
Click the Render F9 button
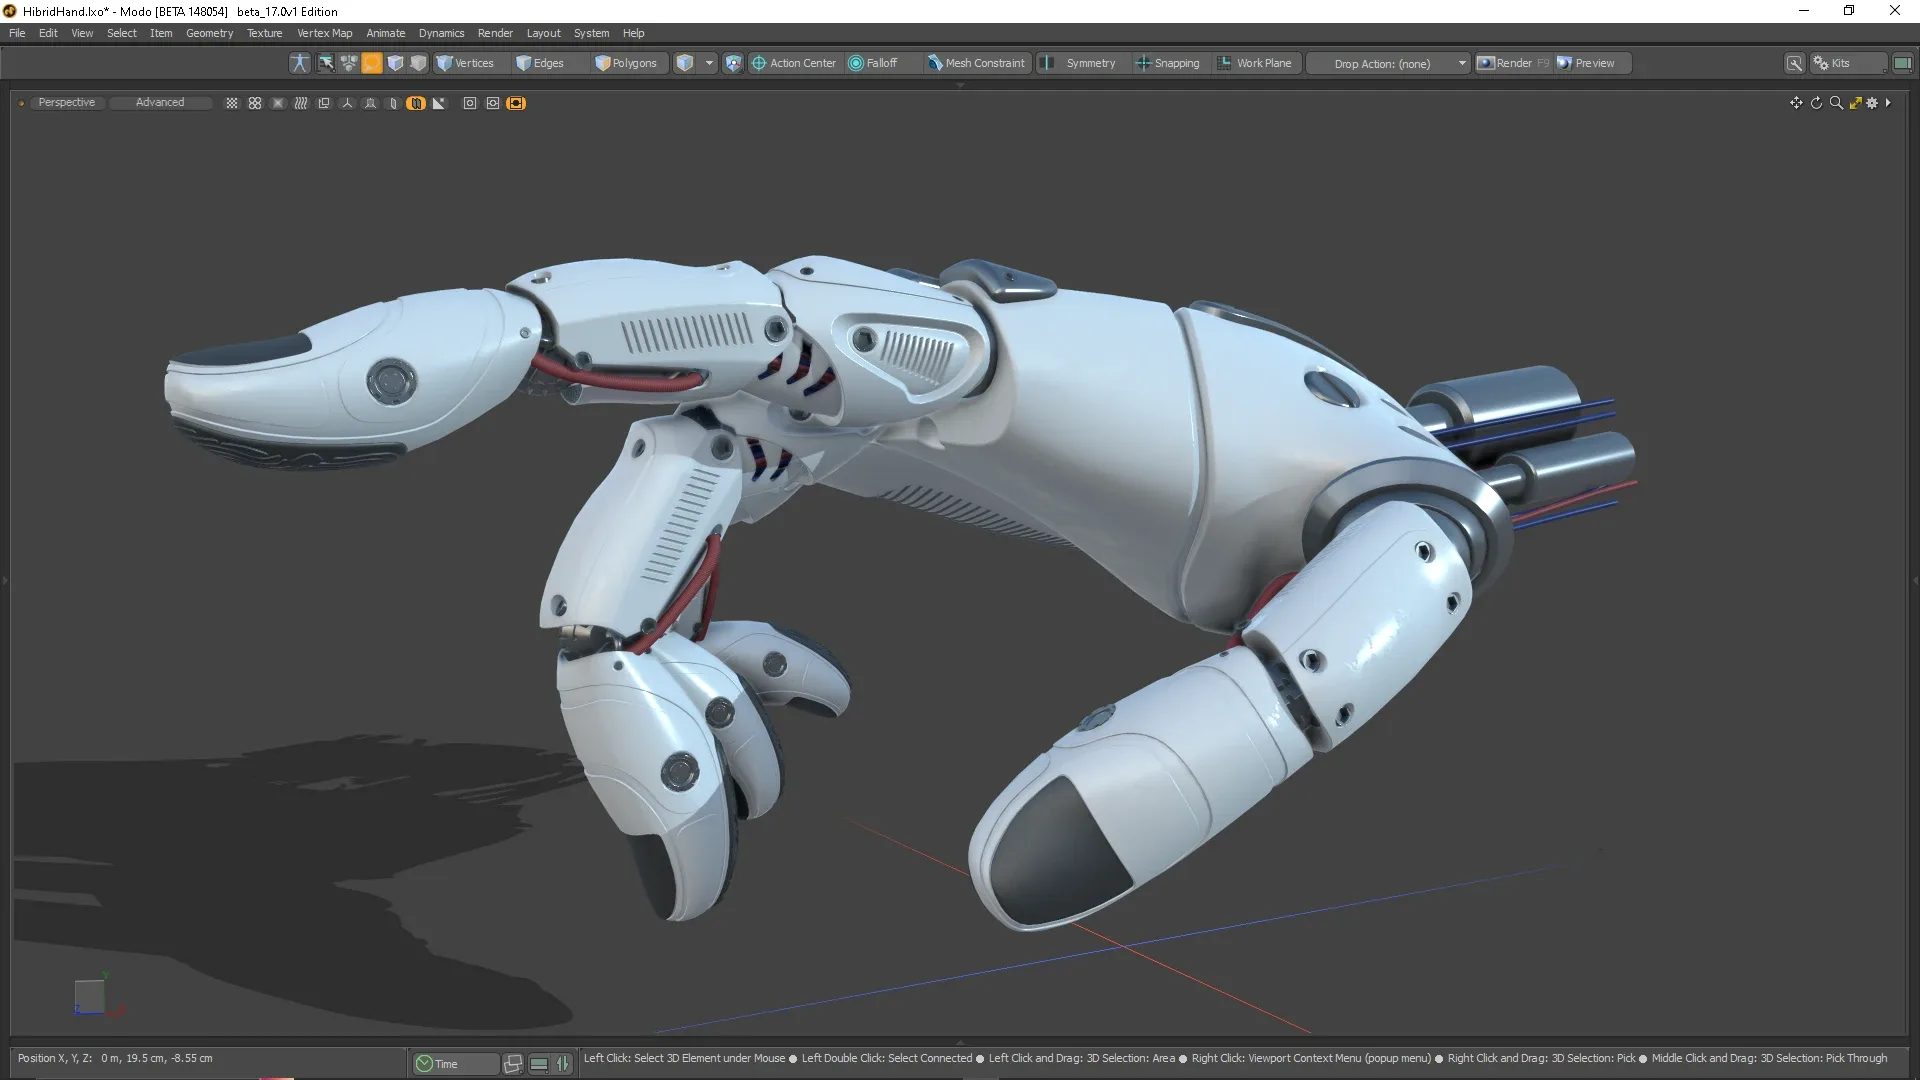coord(1513,63)
